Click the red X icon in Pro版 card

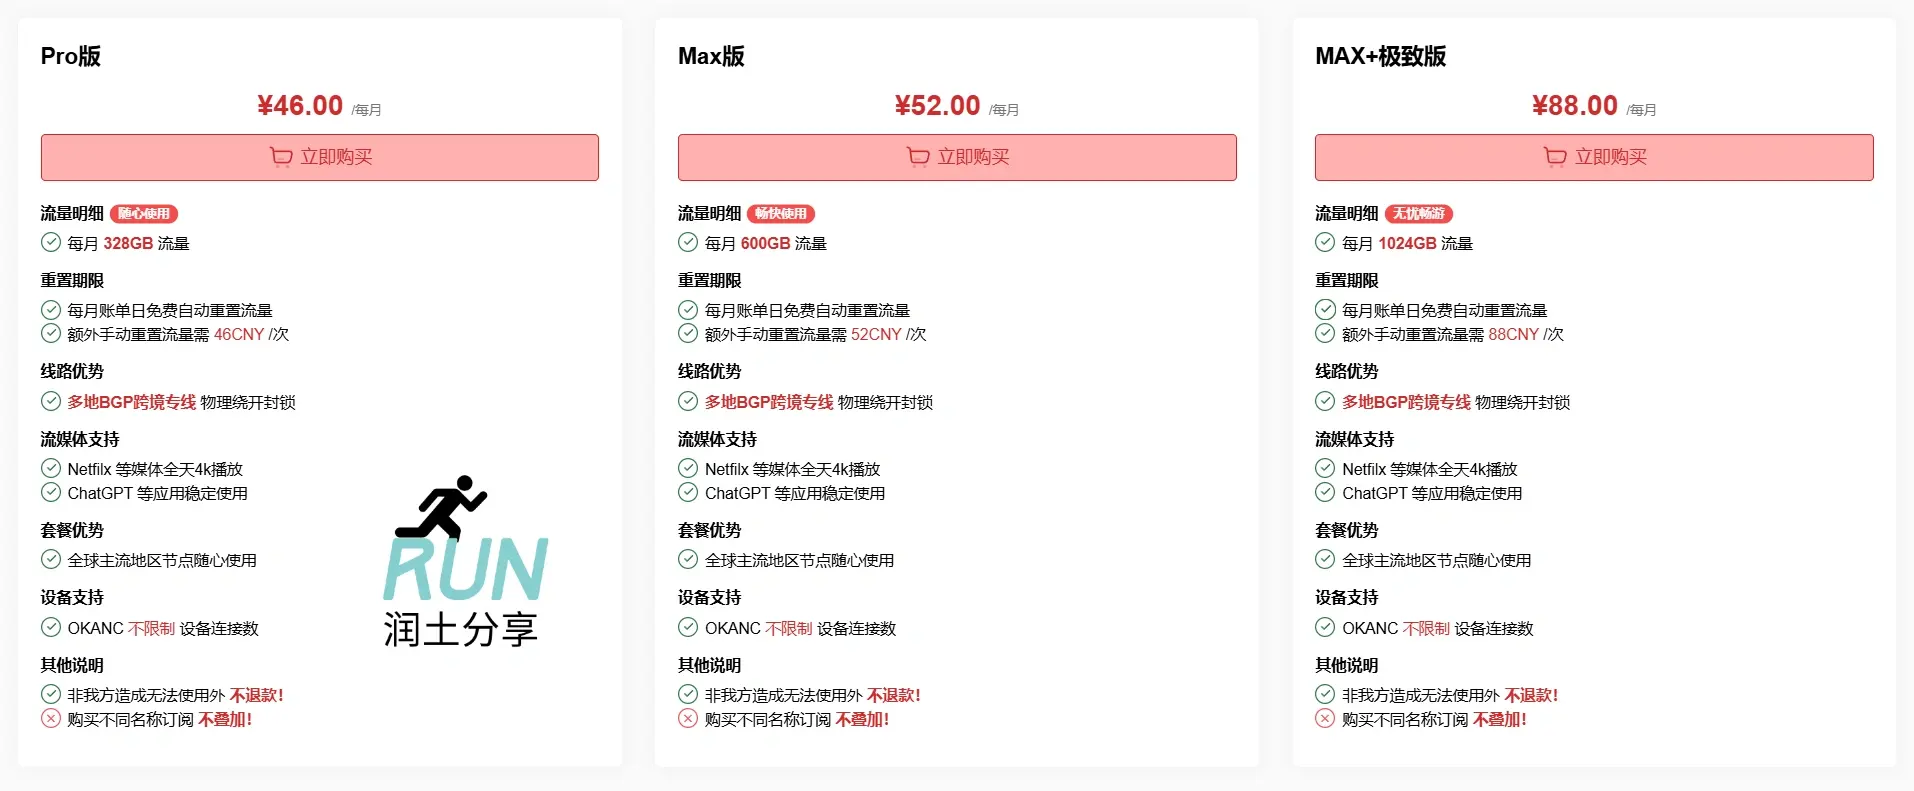51,718
